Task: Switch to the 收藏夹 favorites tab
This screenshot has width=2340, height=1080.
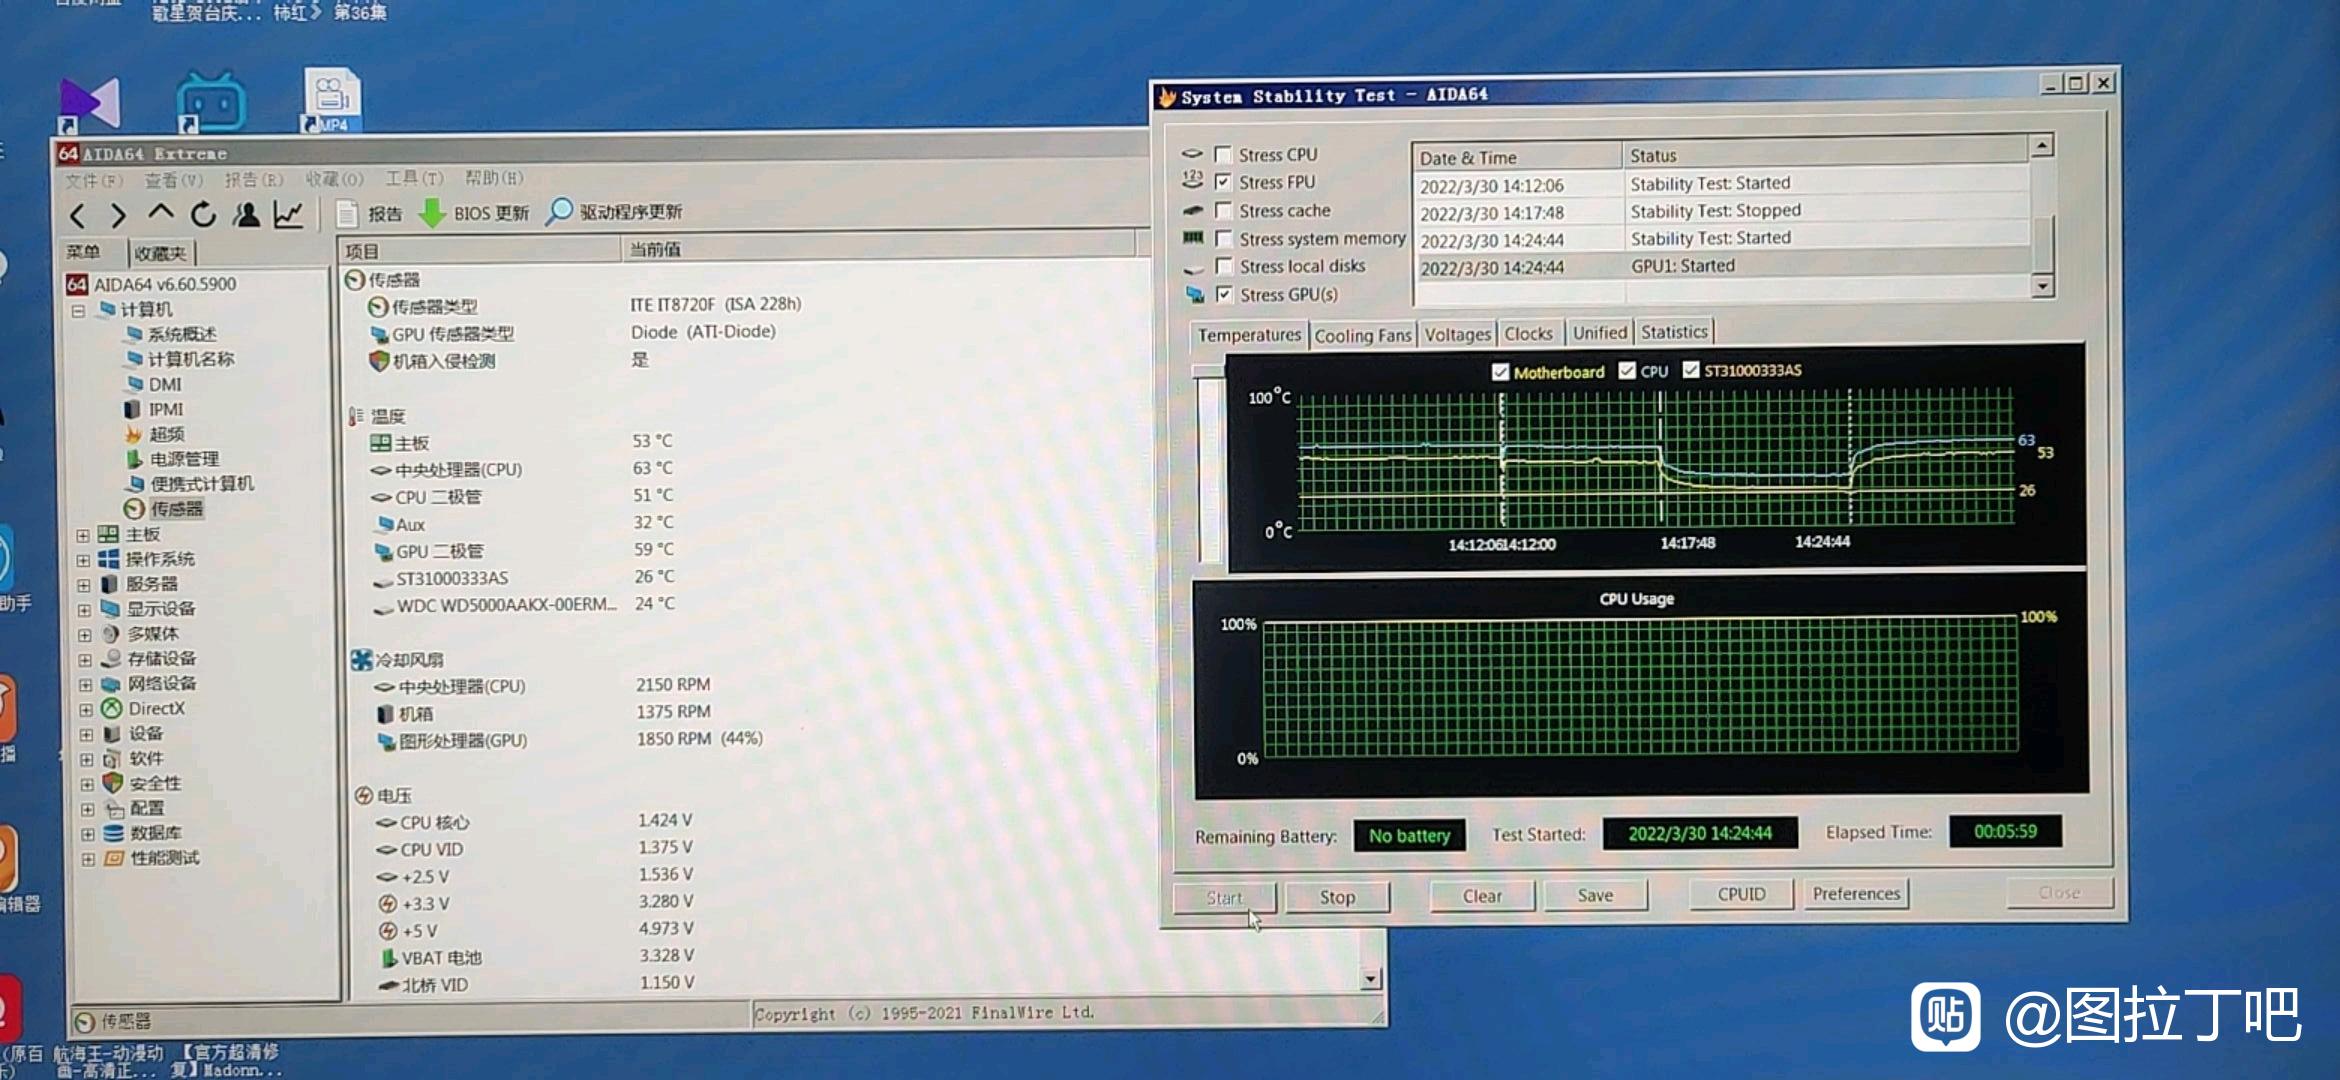Action: tap(160, 253)
